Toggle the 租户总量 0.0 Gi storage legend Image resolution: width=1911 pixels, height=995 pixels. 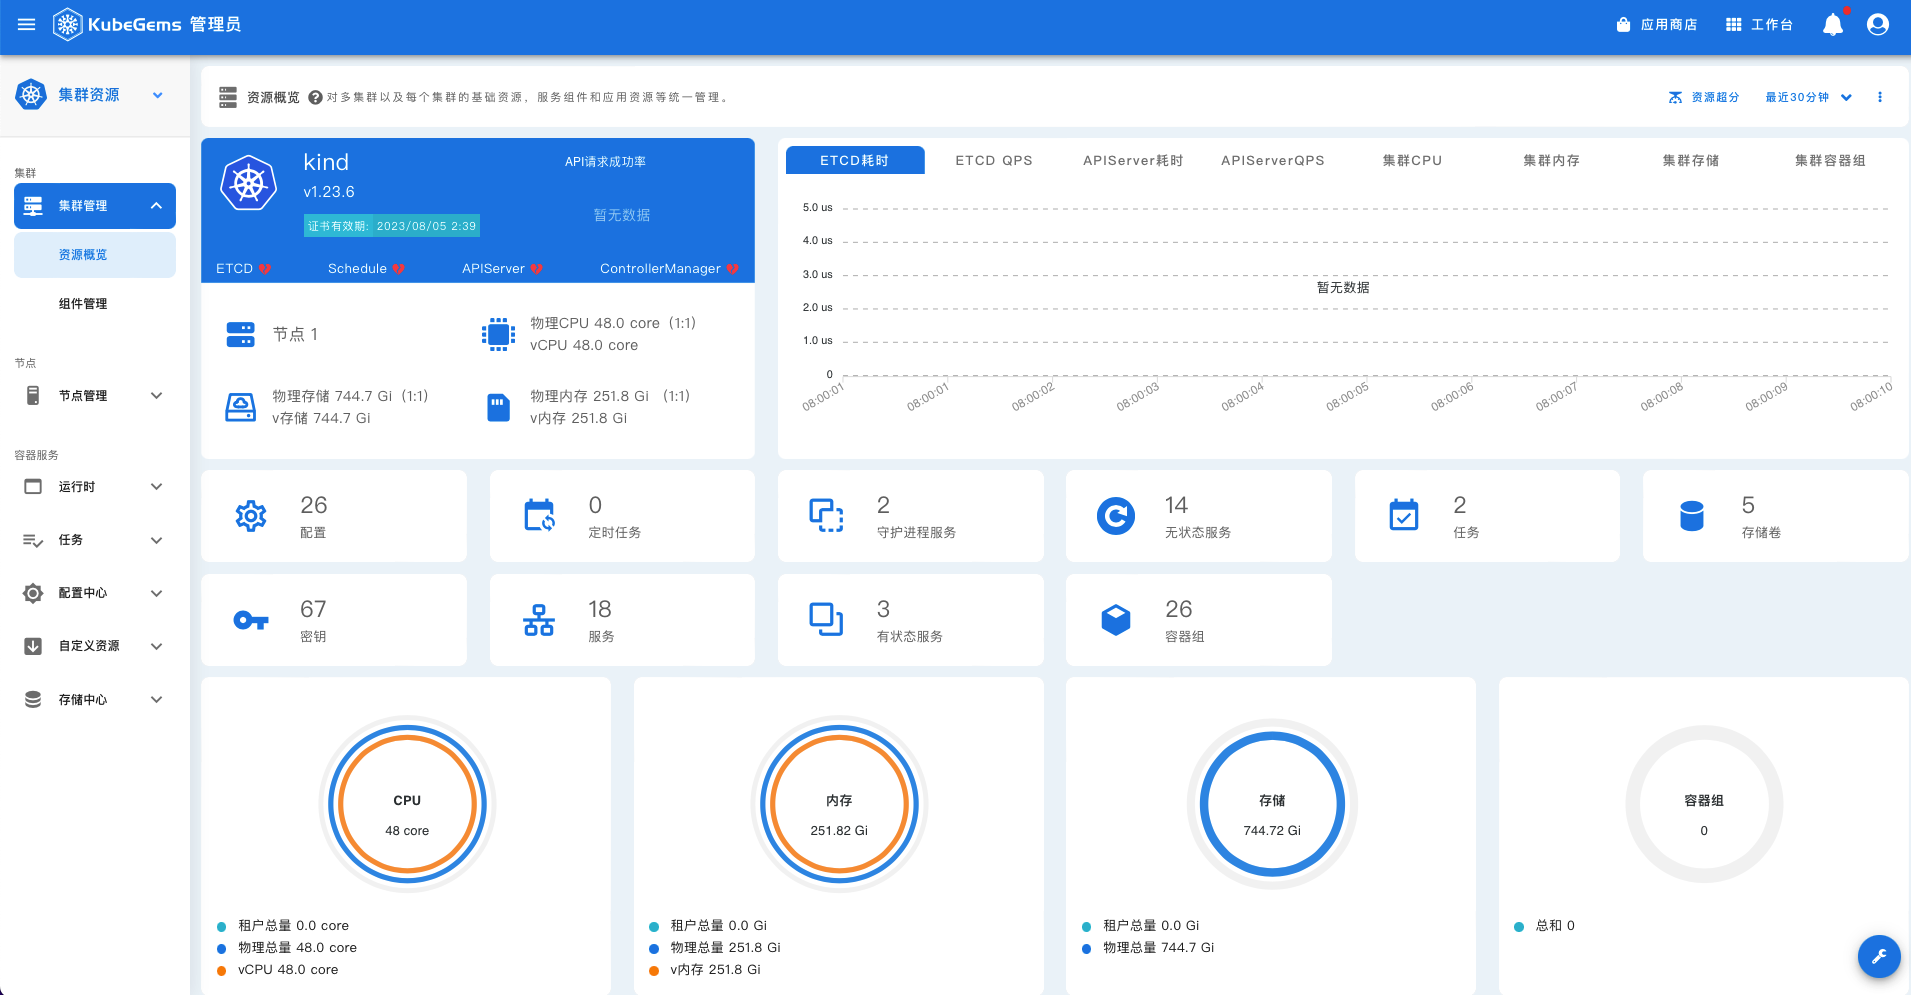1141,926
